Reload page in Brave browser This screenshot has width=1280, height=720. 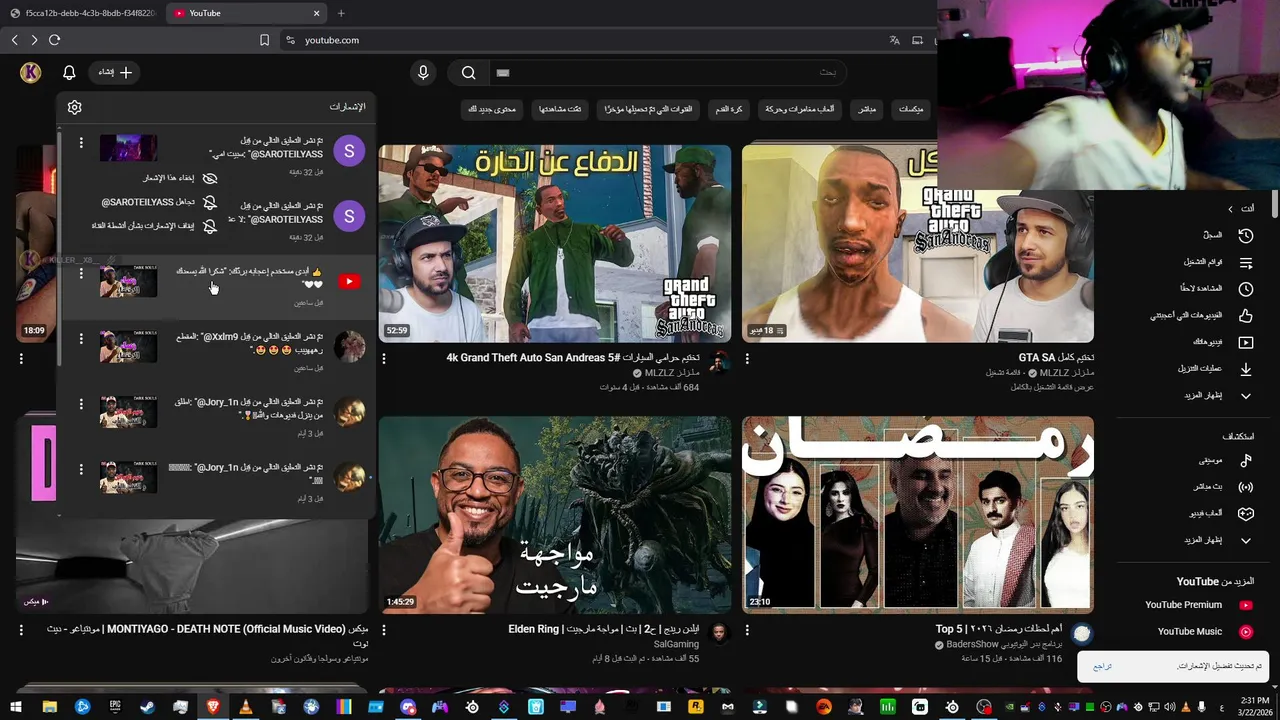pos(54,40)
